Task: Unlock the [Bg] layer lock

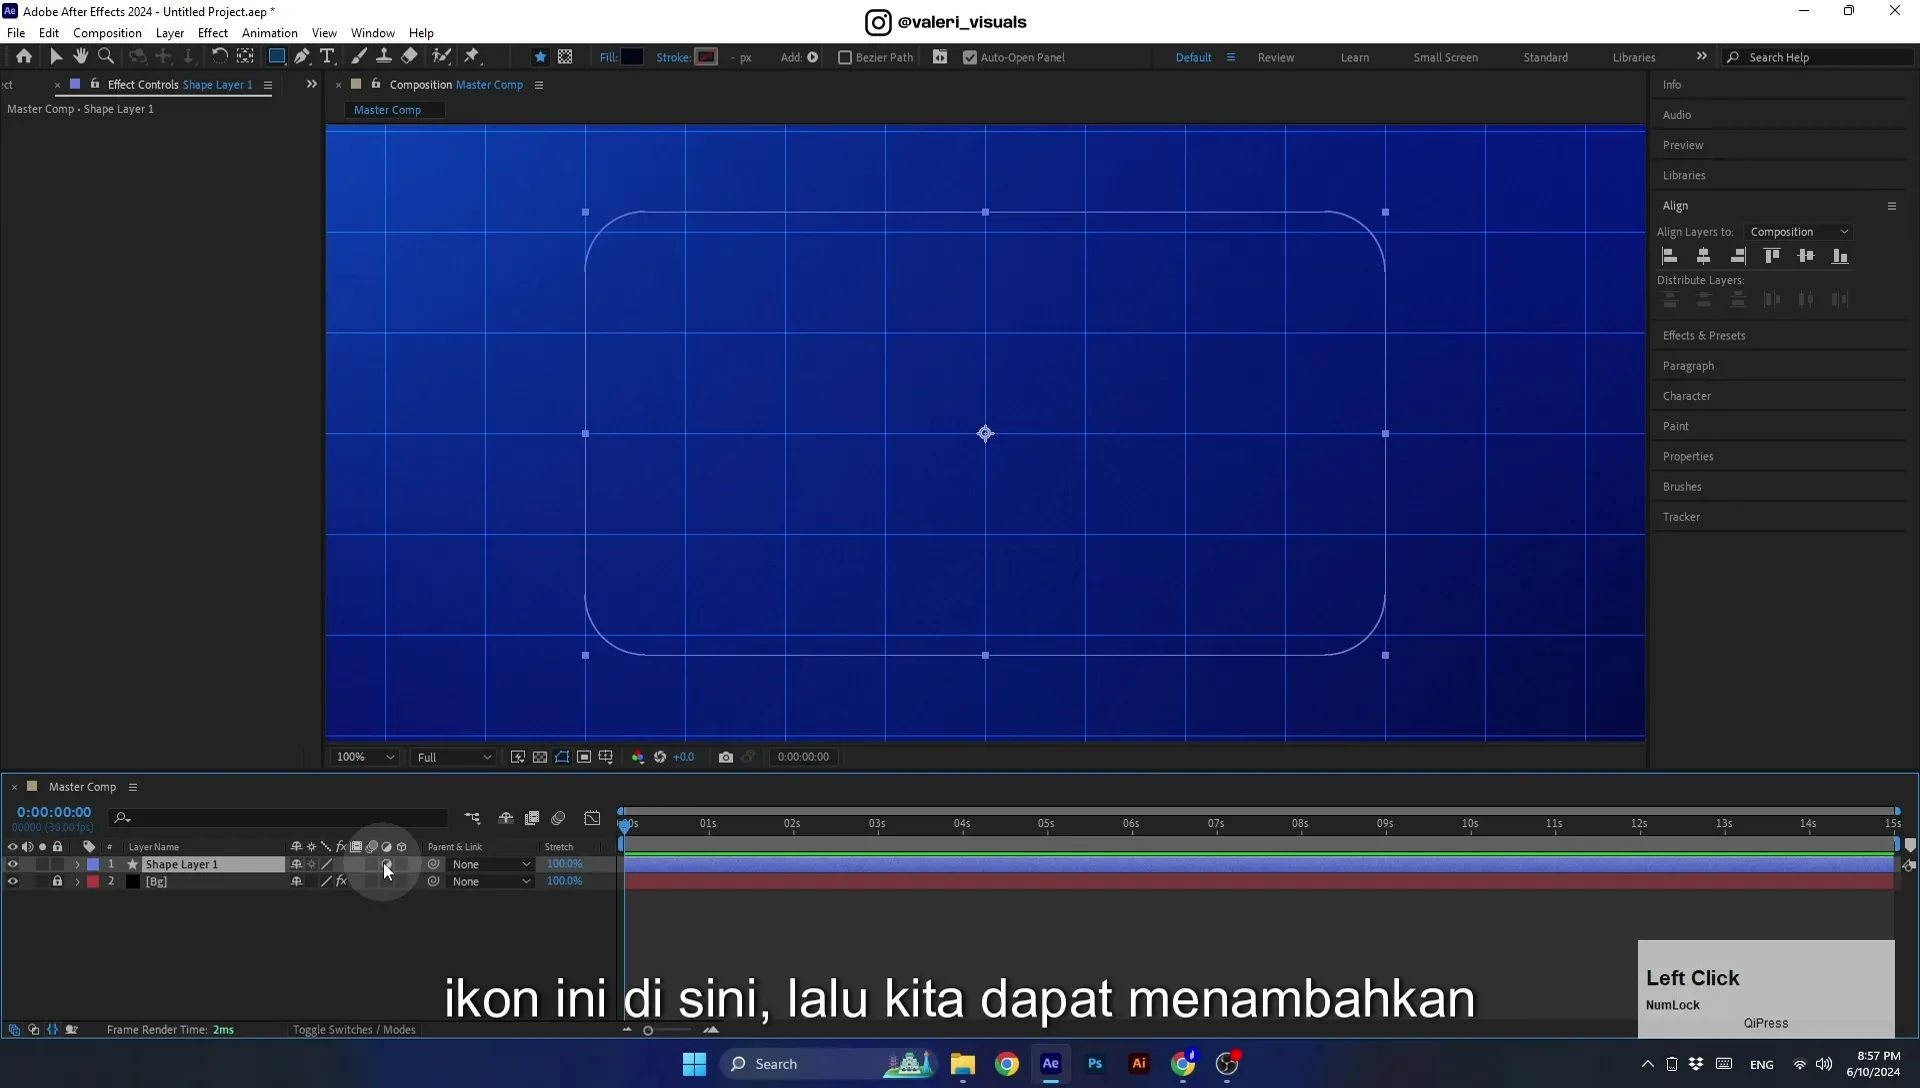Action: click(57, 881)
